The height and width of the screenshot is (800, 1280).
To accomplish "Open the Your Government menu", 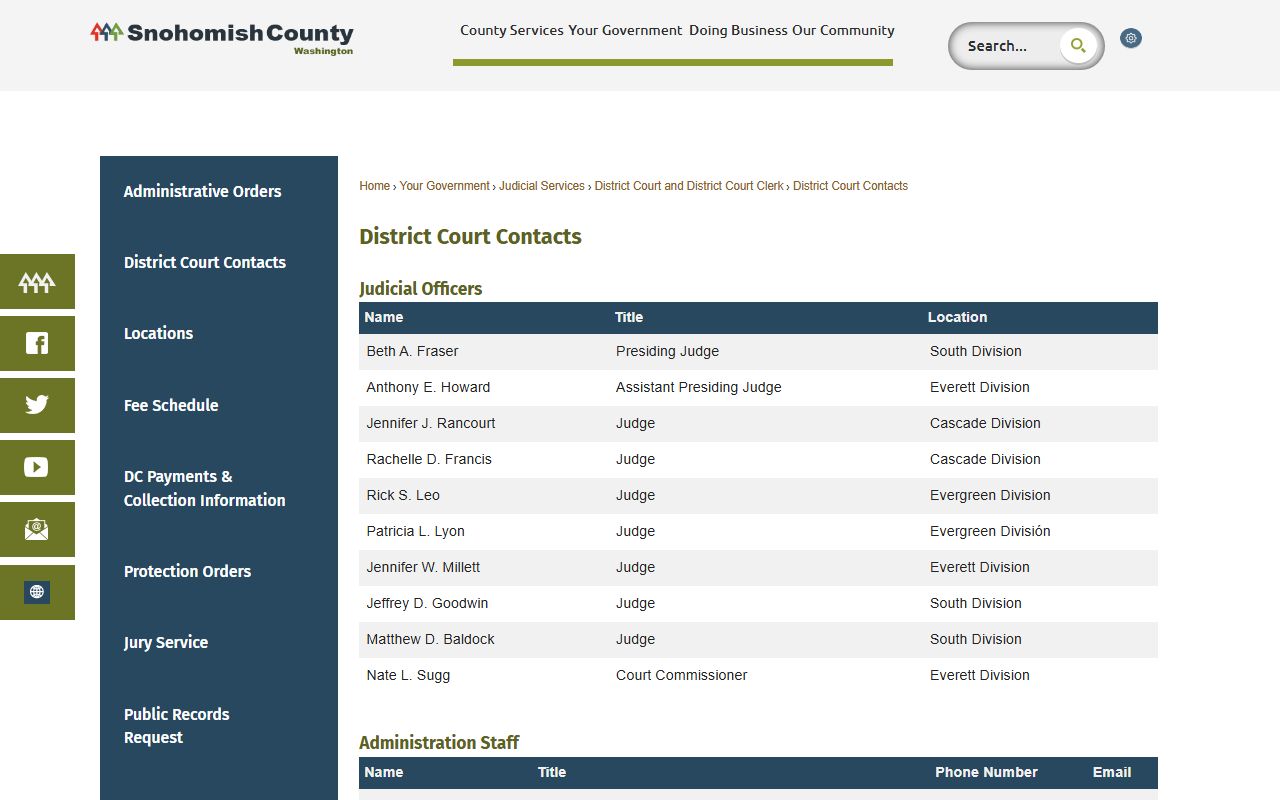I will coord(625,30).
